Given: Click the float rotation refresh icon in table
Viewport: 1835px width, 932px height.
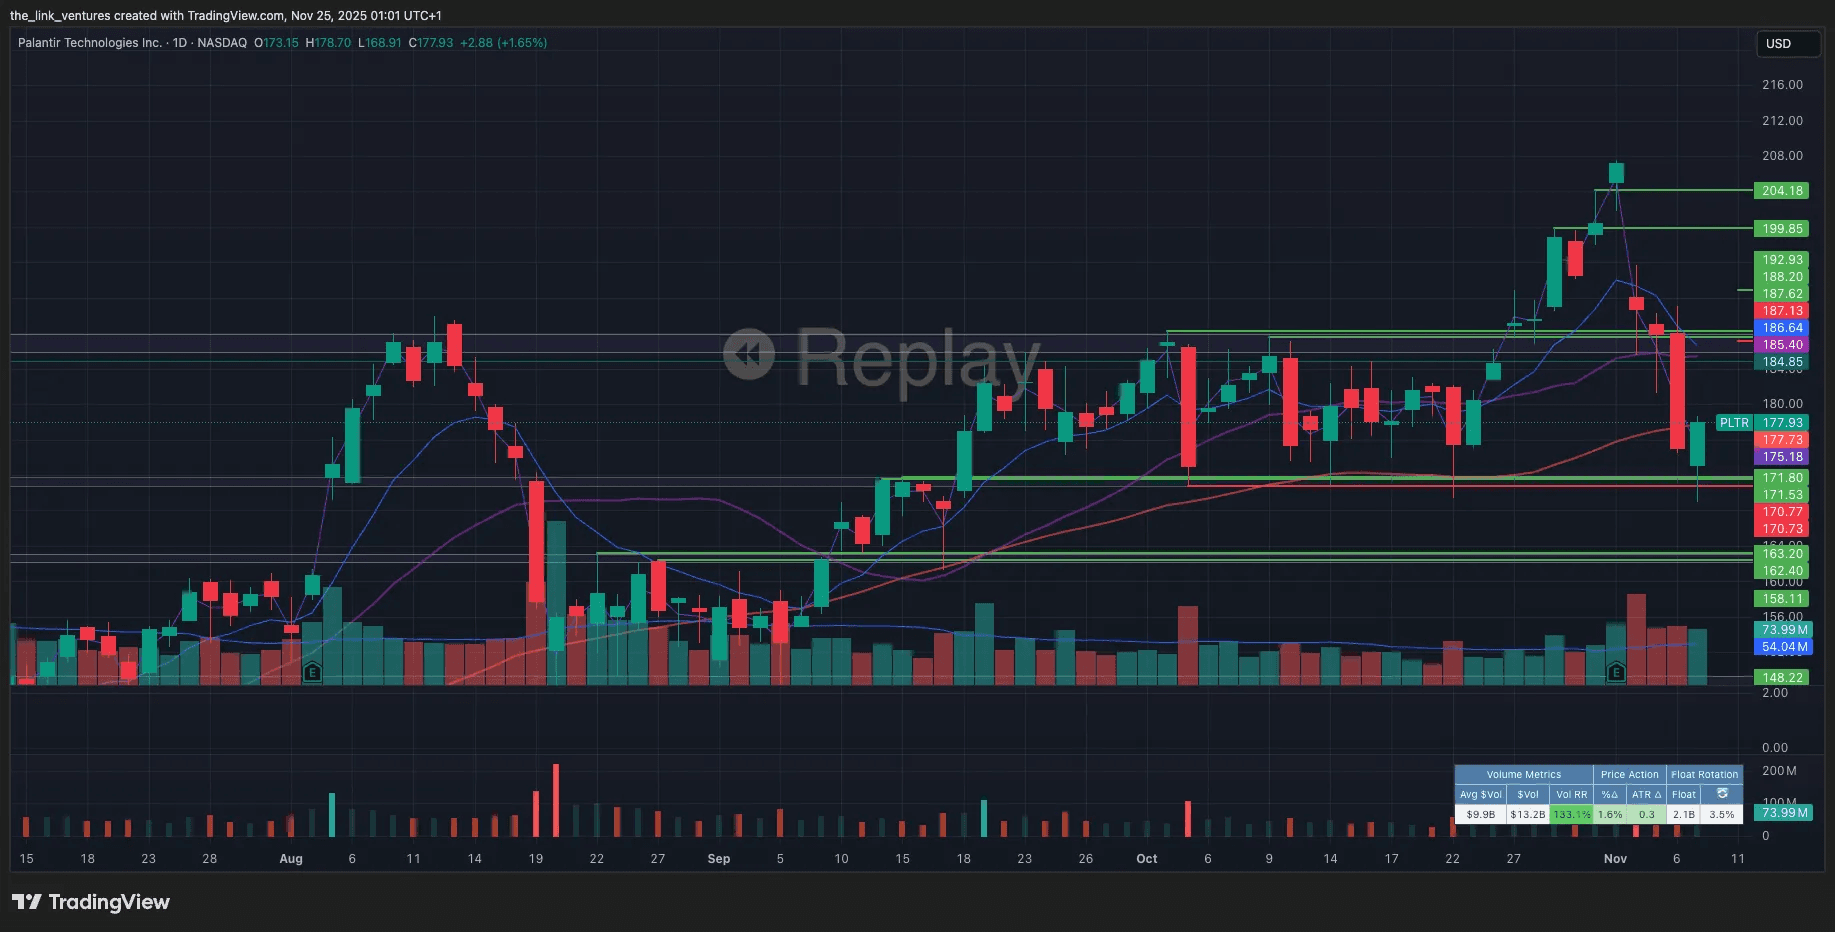Looking at the screenshot, I should coord(1722,794).
